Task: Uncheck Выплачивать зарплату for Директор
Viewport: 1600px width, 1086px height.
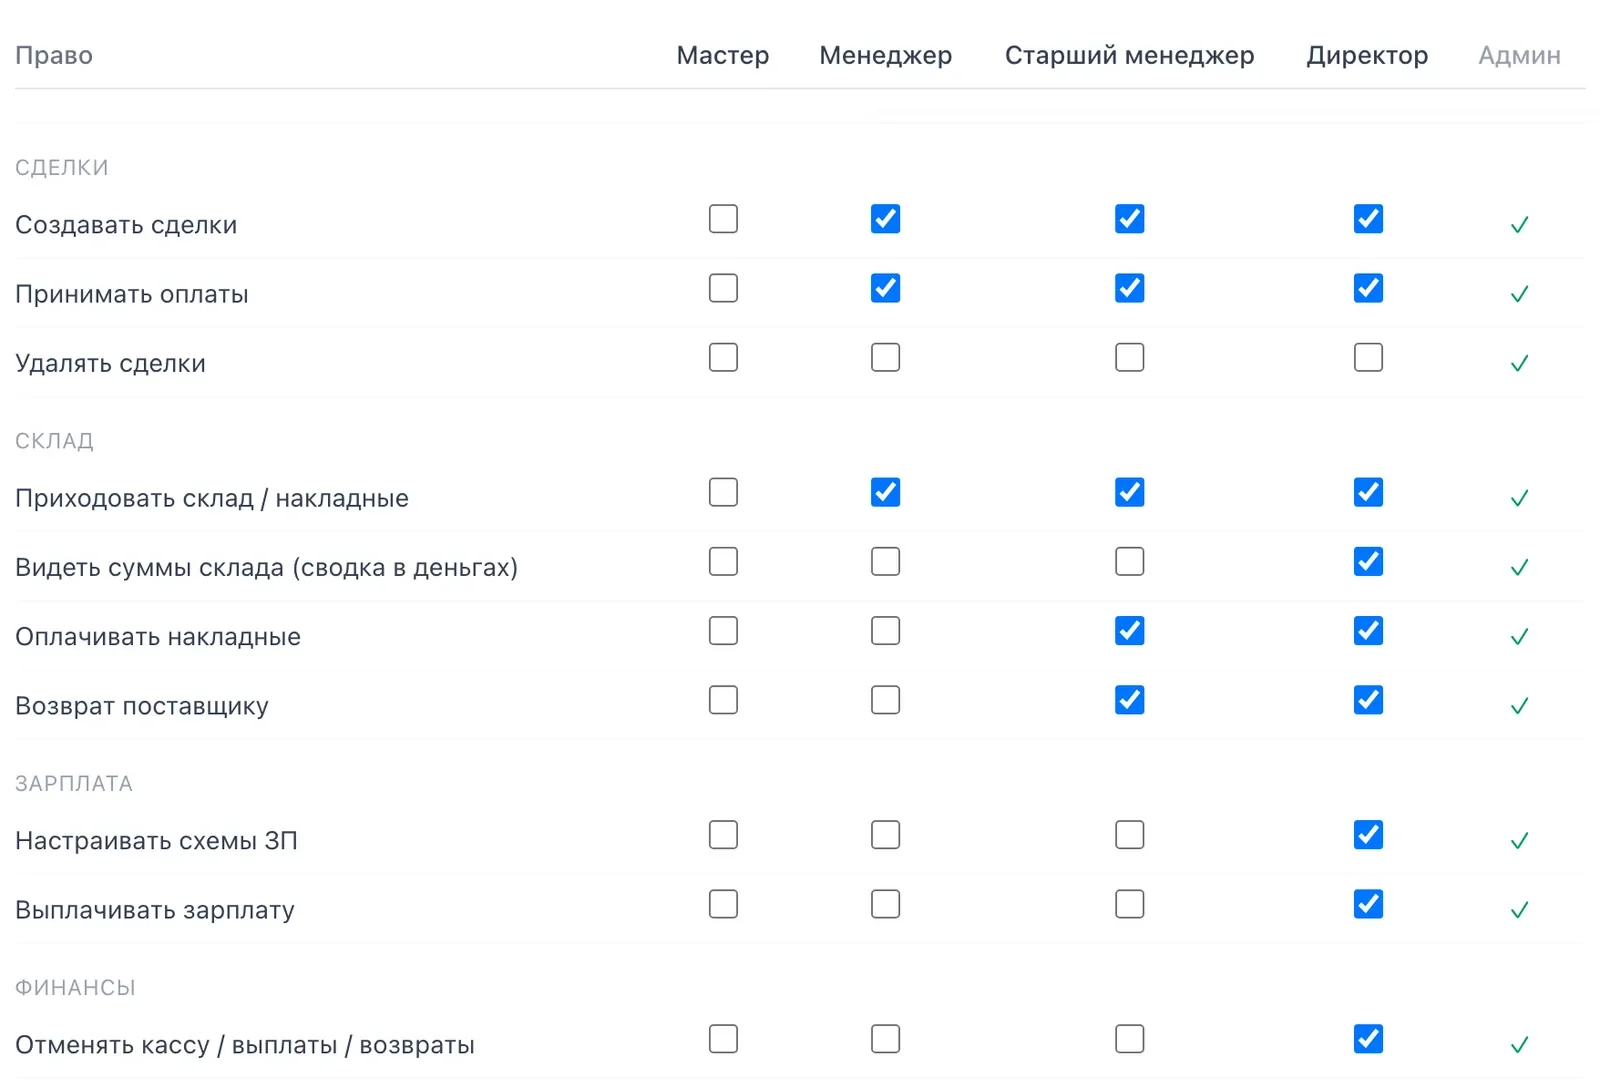Action: tap(1368, 904)
